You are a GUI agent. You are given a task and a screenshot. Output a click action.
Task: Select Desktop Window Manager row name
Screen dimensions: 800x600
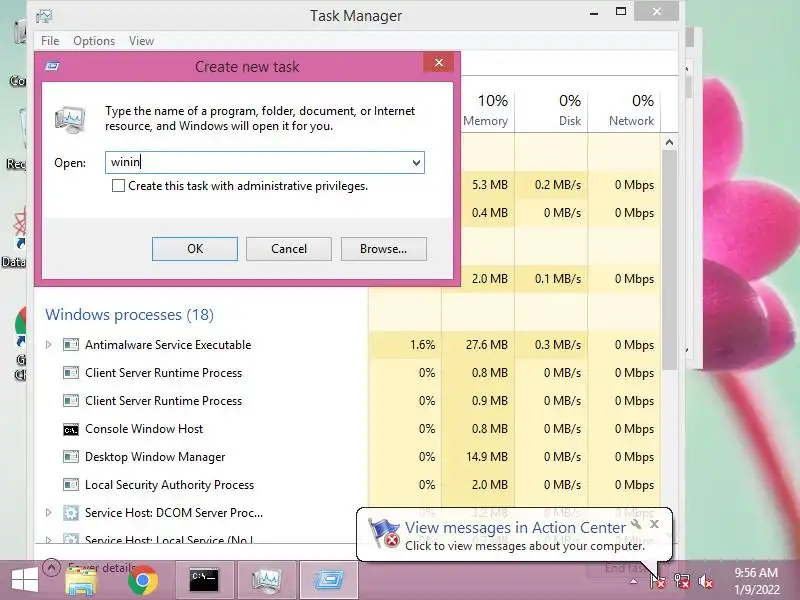pos(155,457)
